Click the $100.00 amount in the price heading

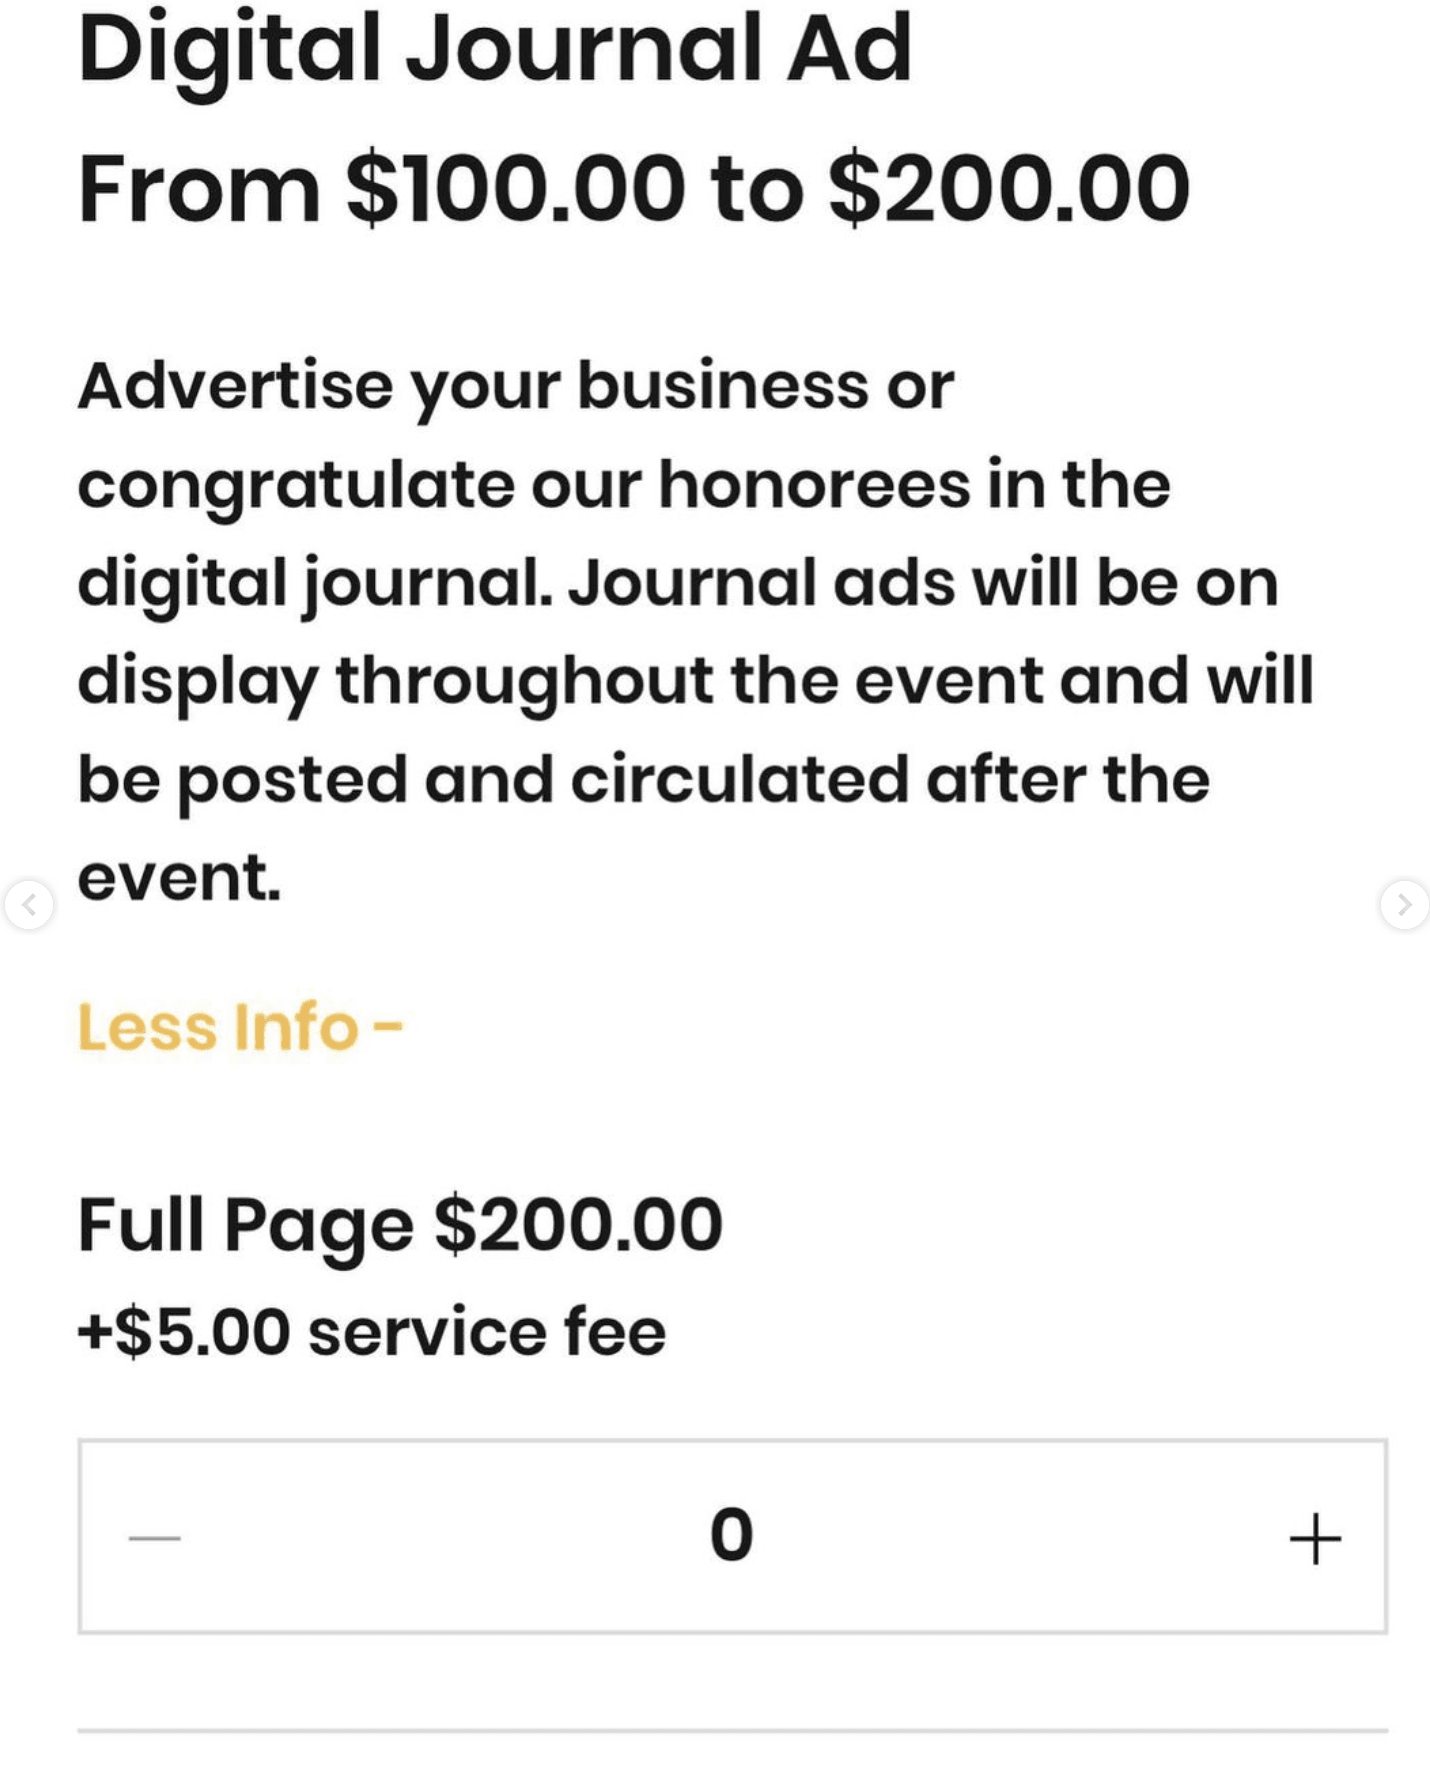click(516, 188)
